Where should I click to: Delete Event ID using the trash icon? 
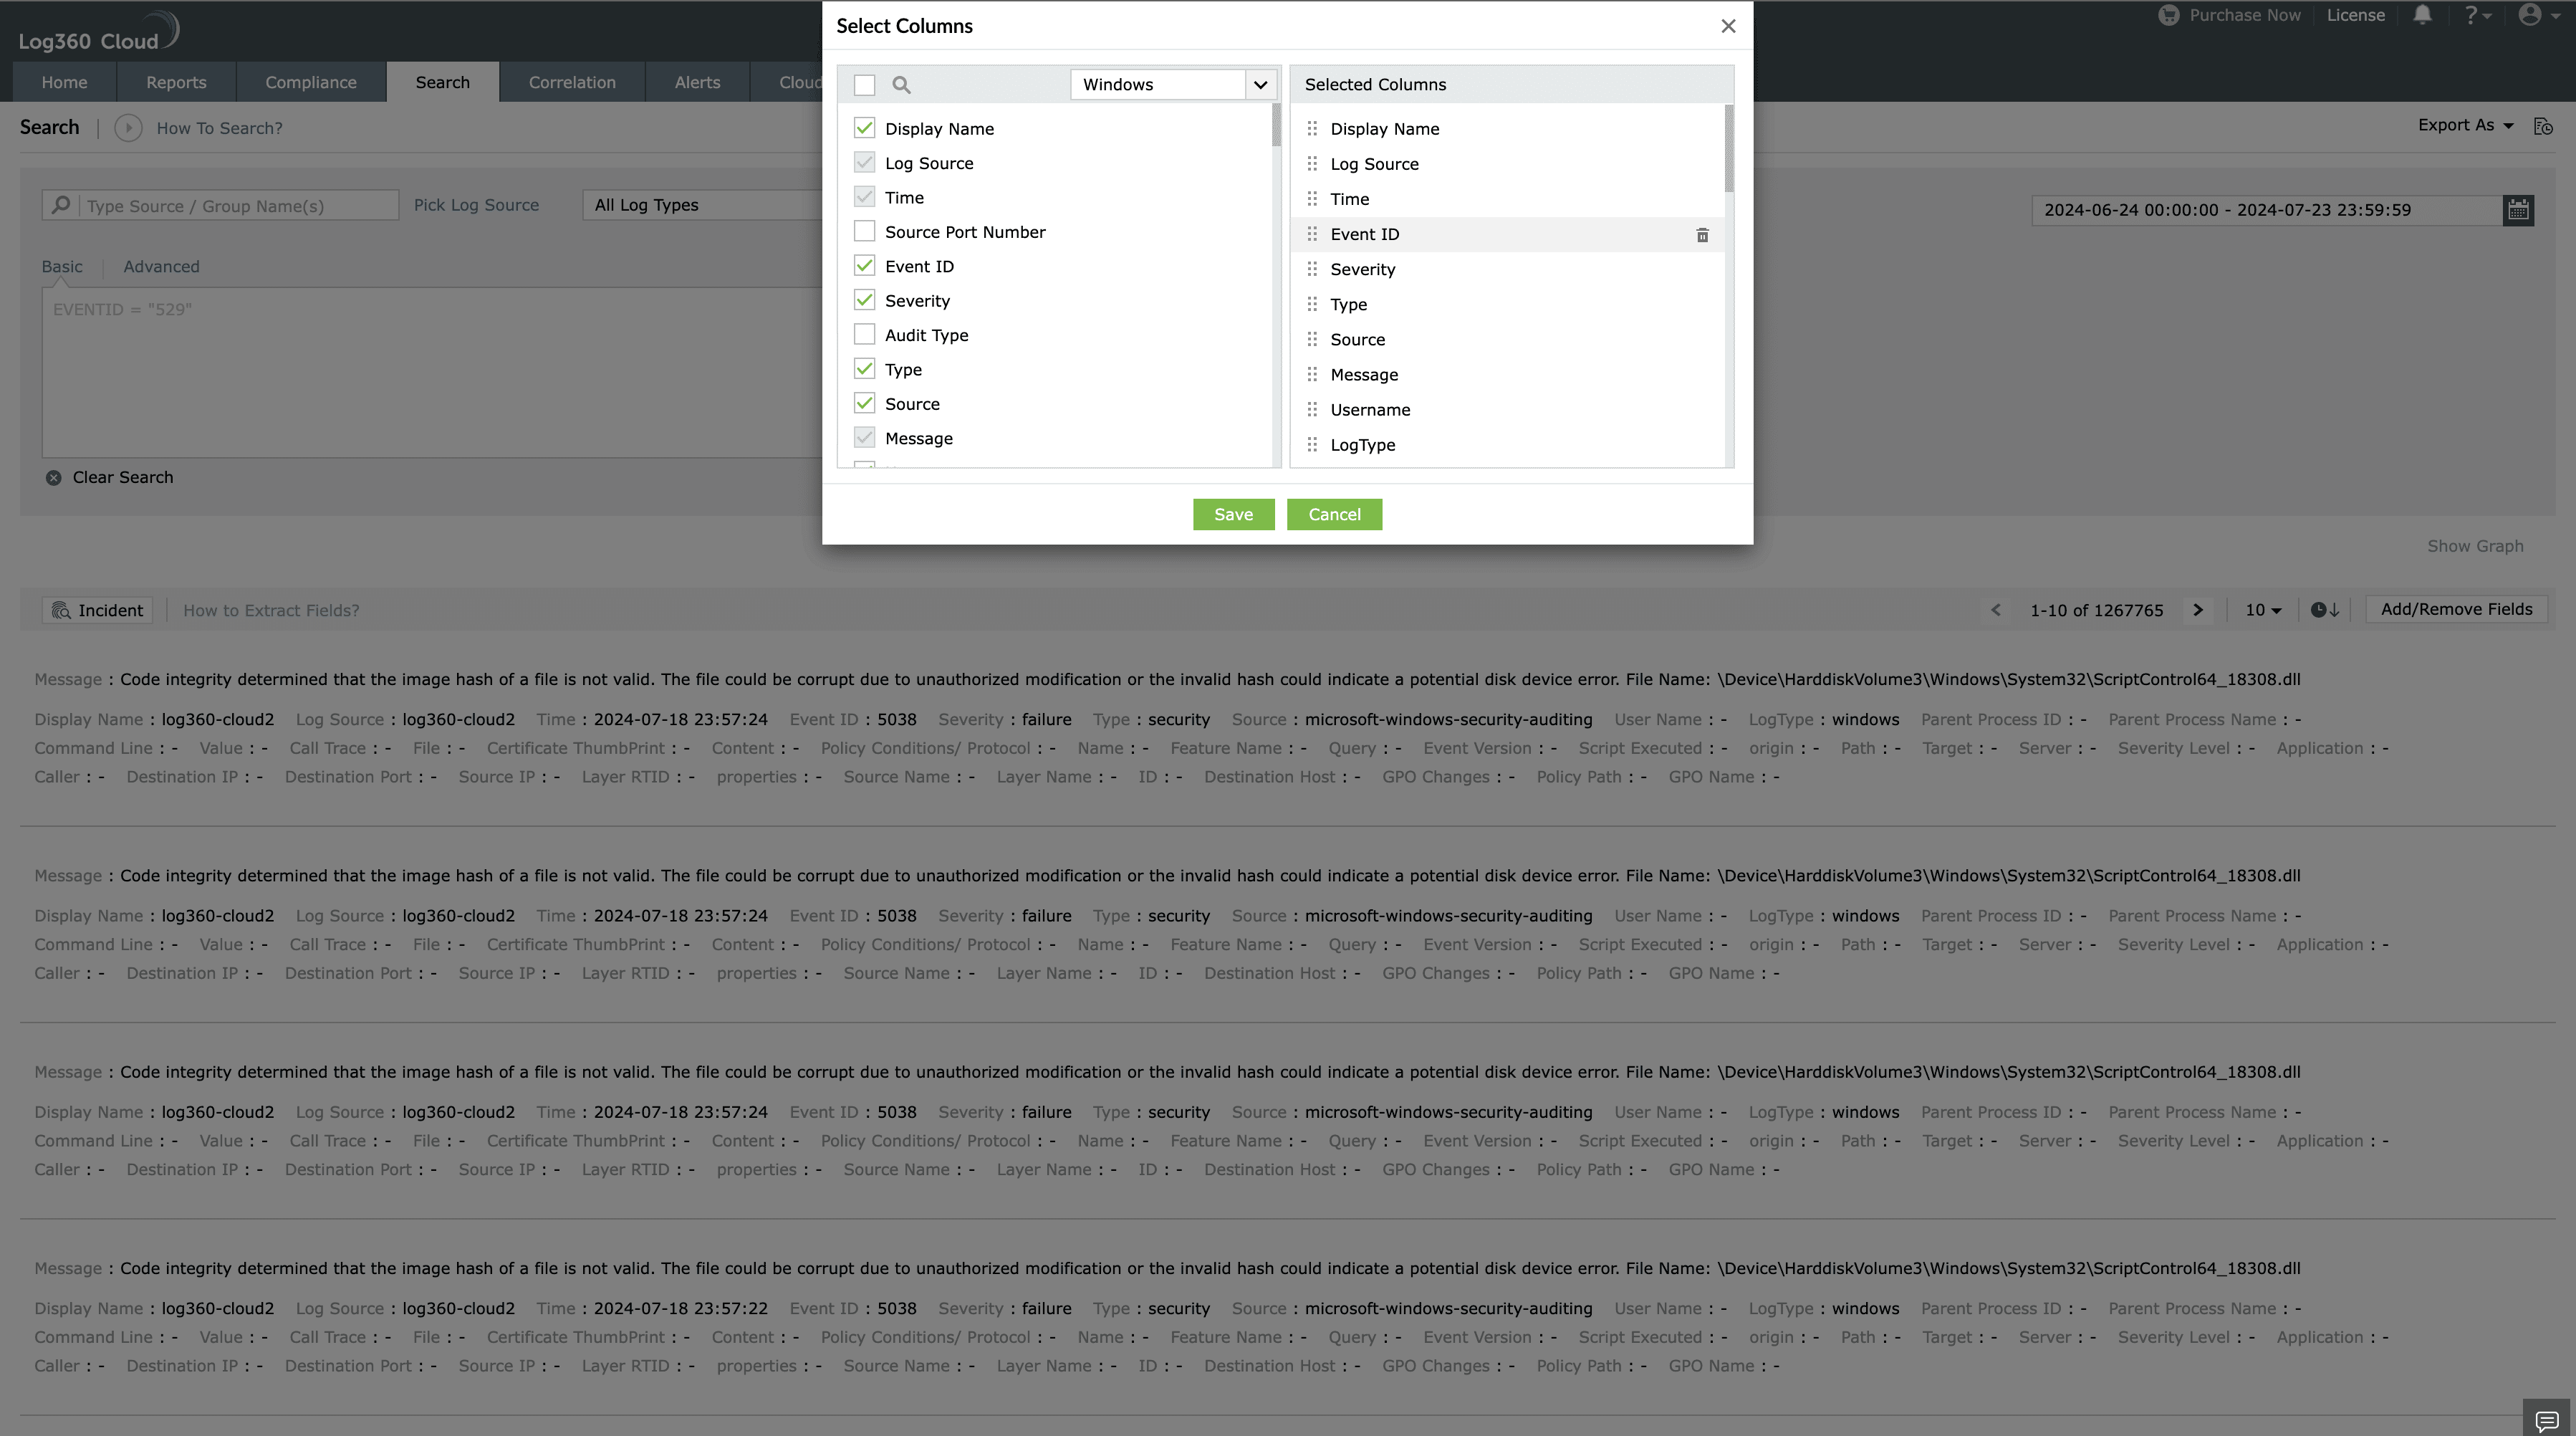point(1702,234)
